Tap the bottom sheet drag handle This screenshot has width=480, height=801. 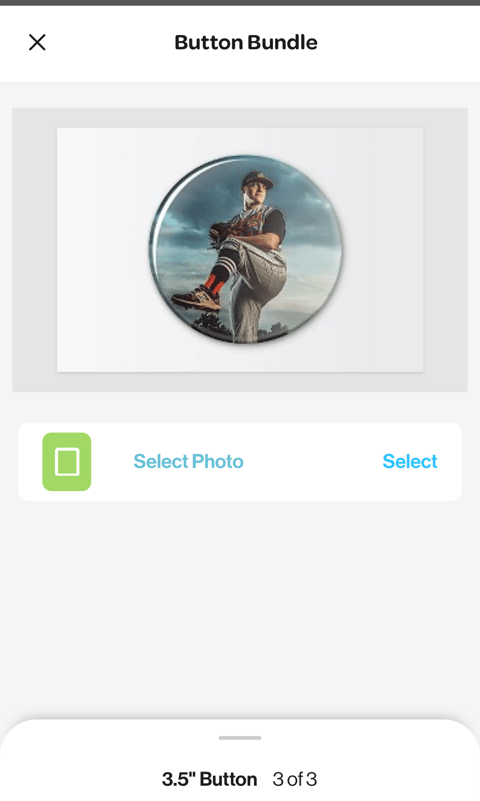pyautogui.click(x=240, y=738)
